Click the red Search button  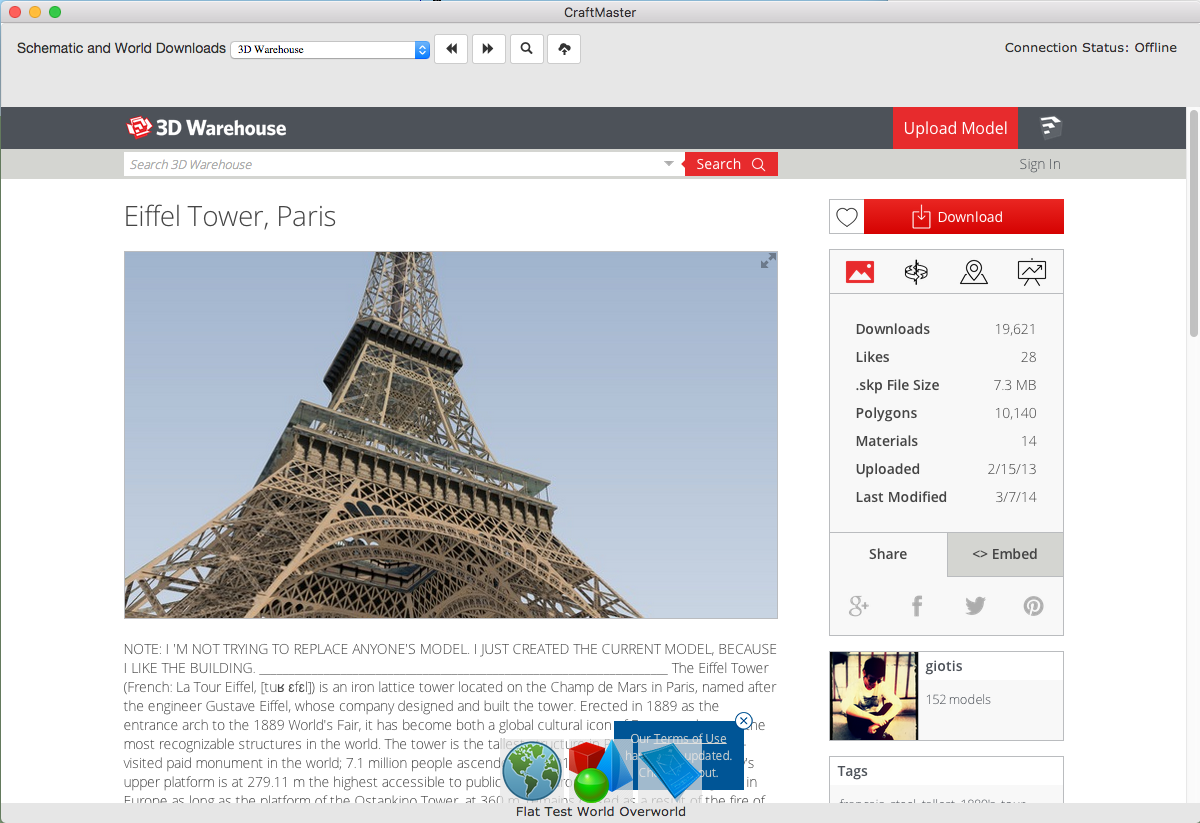tap(731, 164)
